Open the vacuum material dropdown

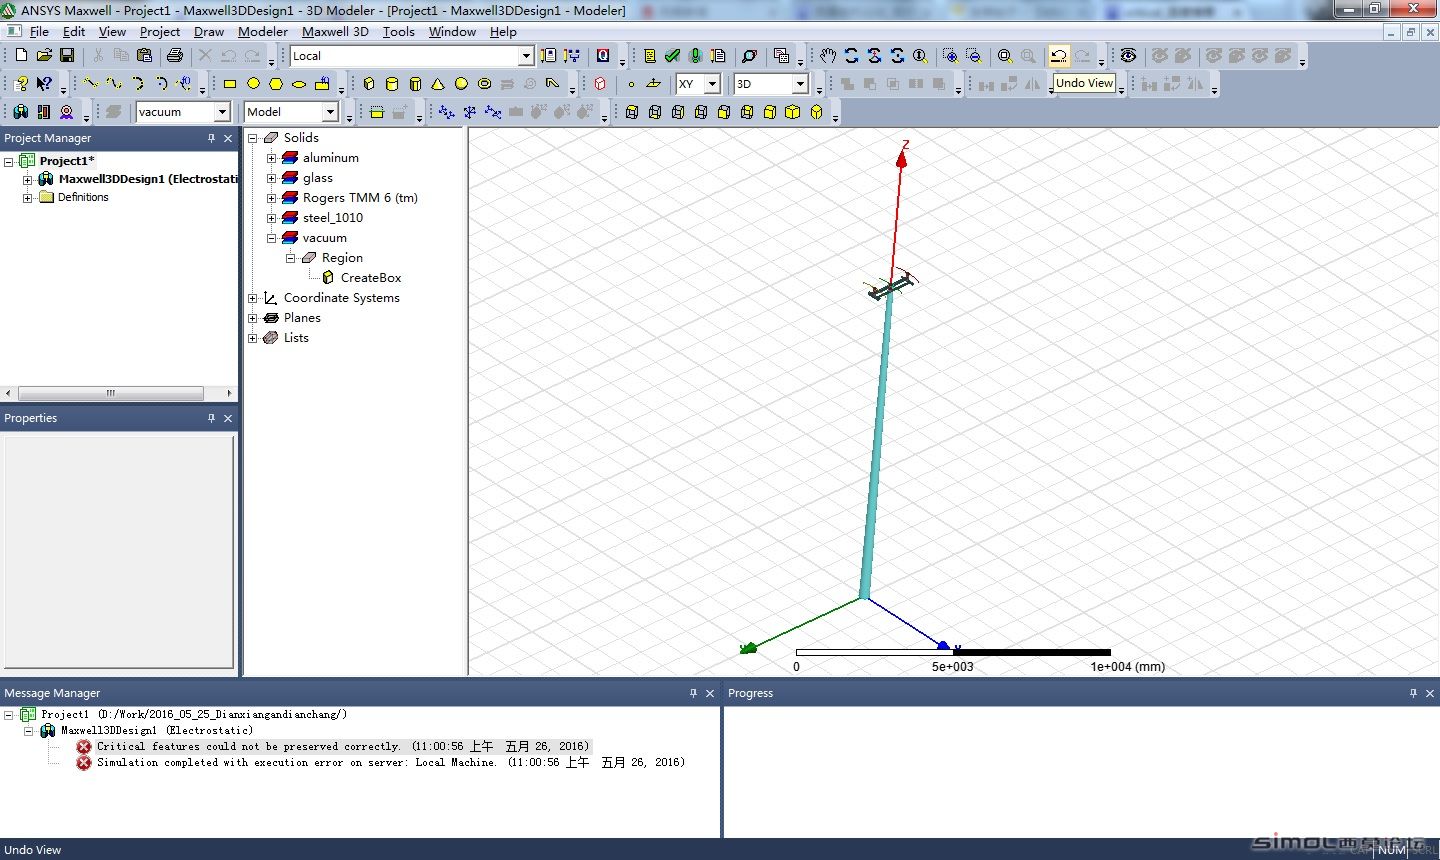[222, 112]
